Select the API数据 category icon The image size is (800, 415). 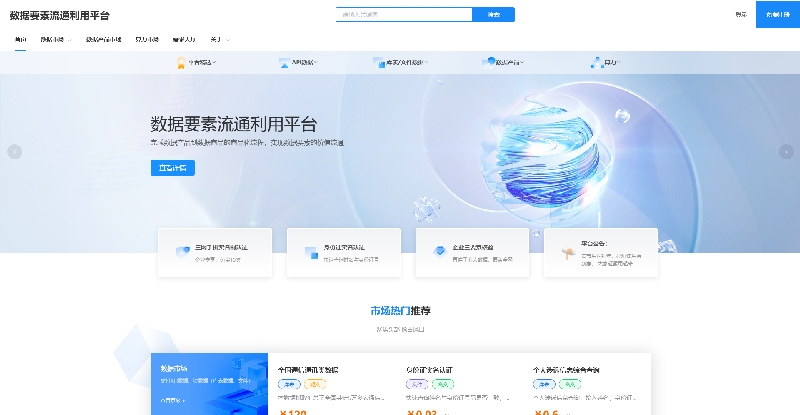(x=284, y=62)
